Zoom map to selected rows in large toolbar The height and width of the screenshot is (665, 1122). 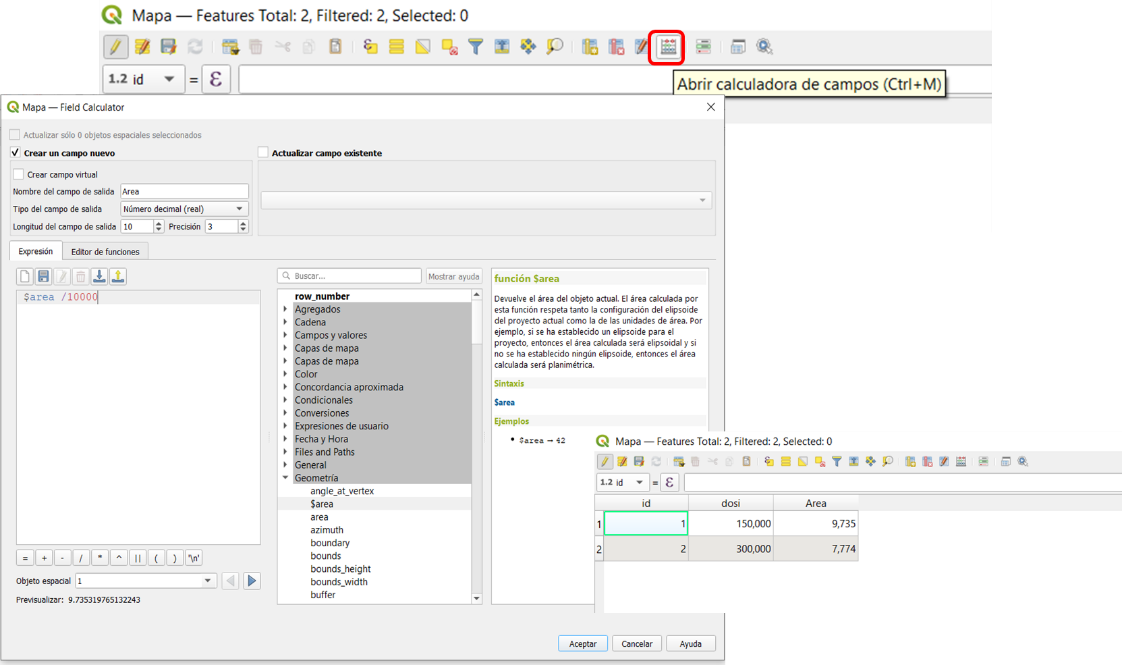[555, 47]
